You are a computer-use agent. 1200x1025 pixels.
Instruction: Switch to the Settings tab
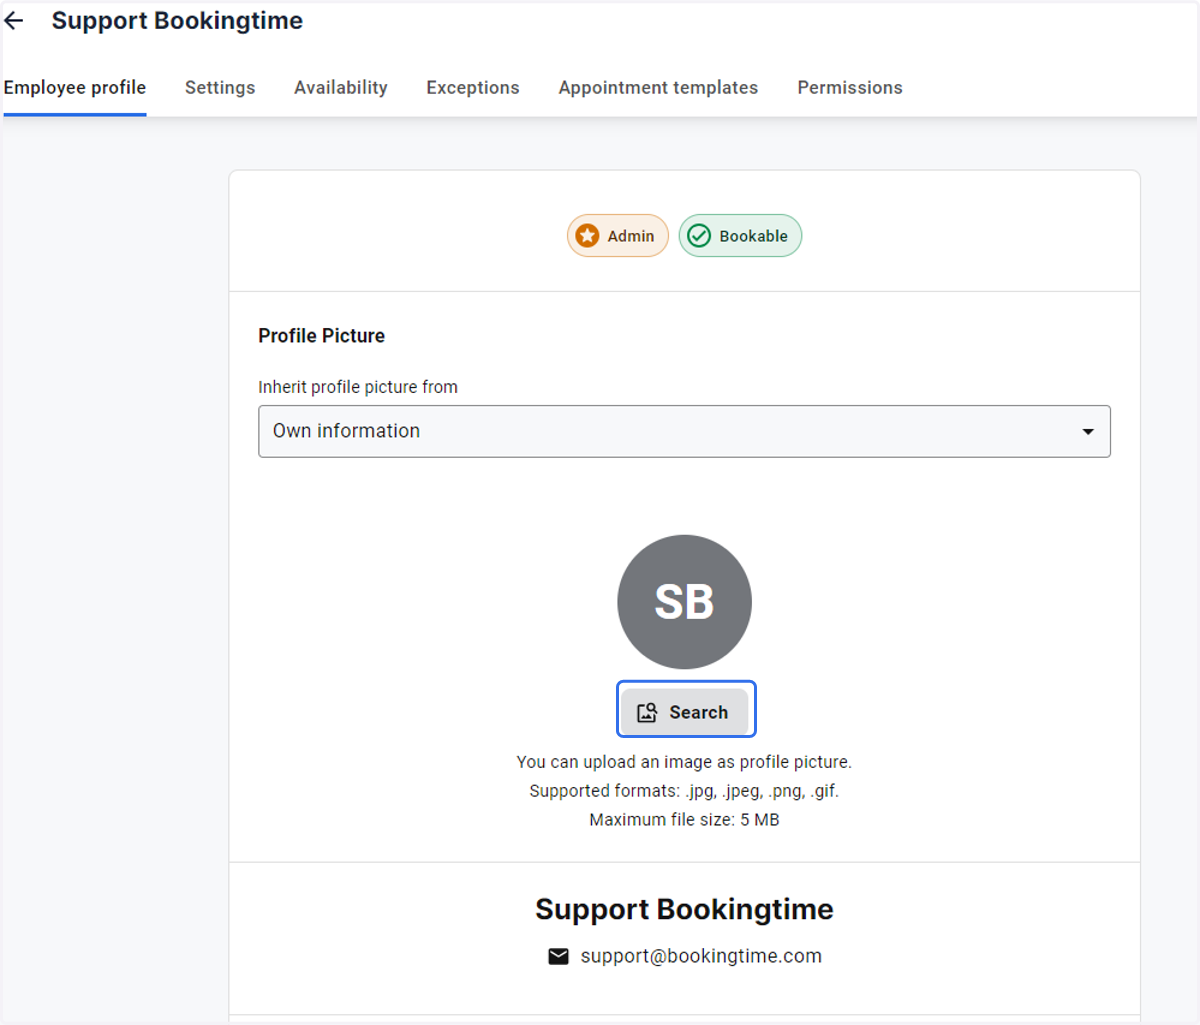pos(220,88)
